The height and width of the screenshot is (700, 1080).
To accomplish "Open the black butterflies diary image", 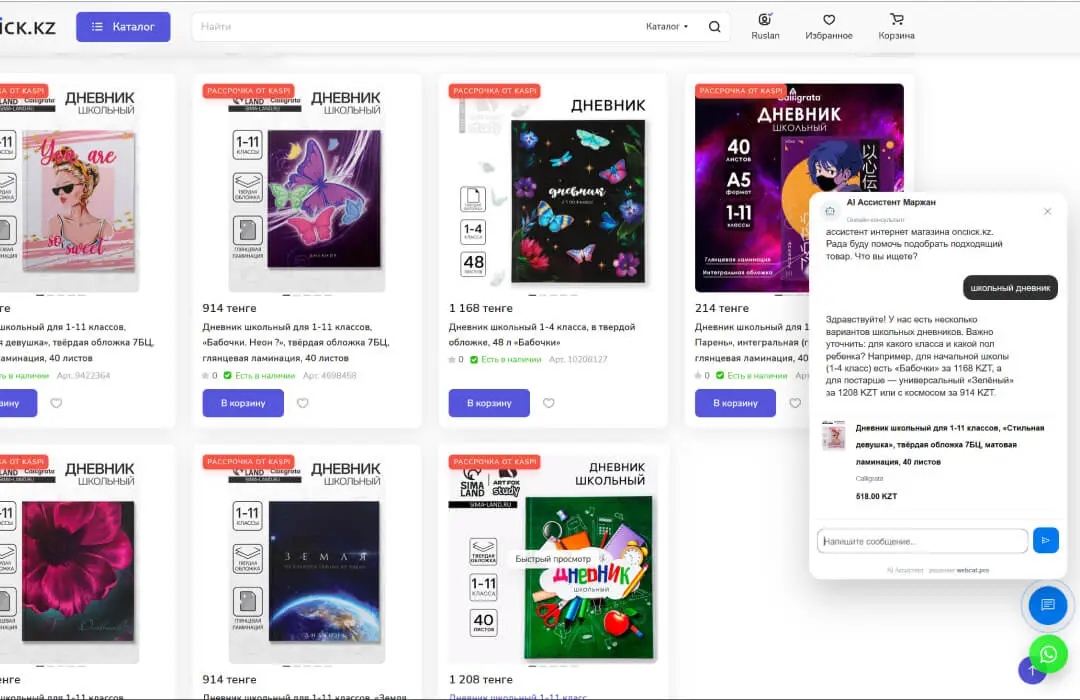I will (553, 188).
